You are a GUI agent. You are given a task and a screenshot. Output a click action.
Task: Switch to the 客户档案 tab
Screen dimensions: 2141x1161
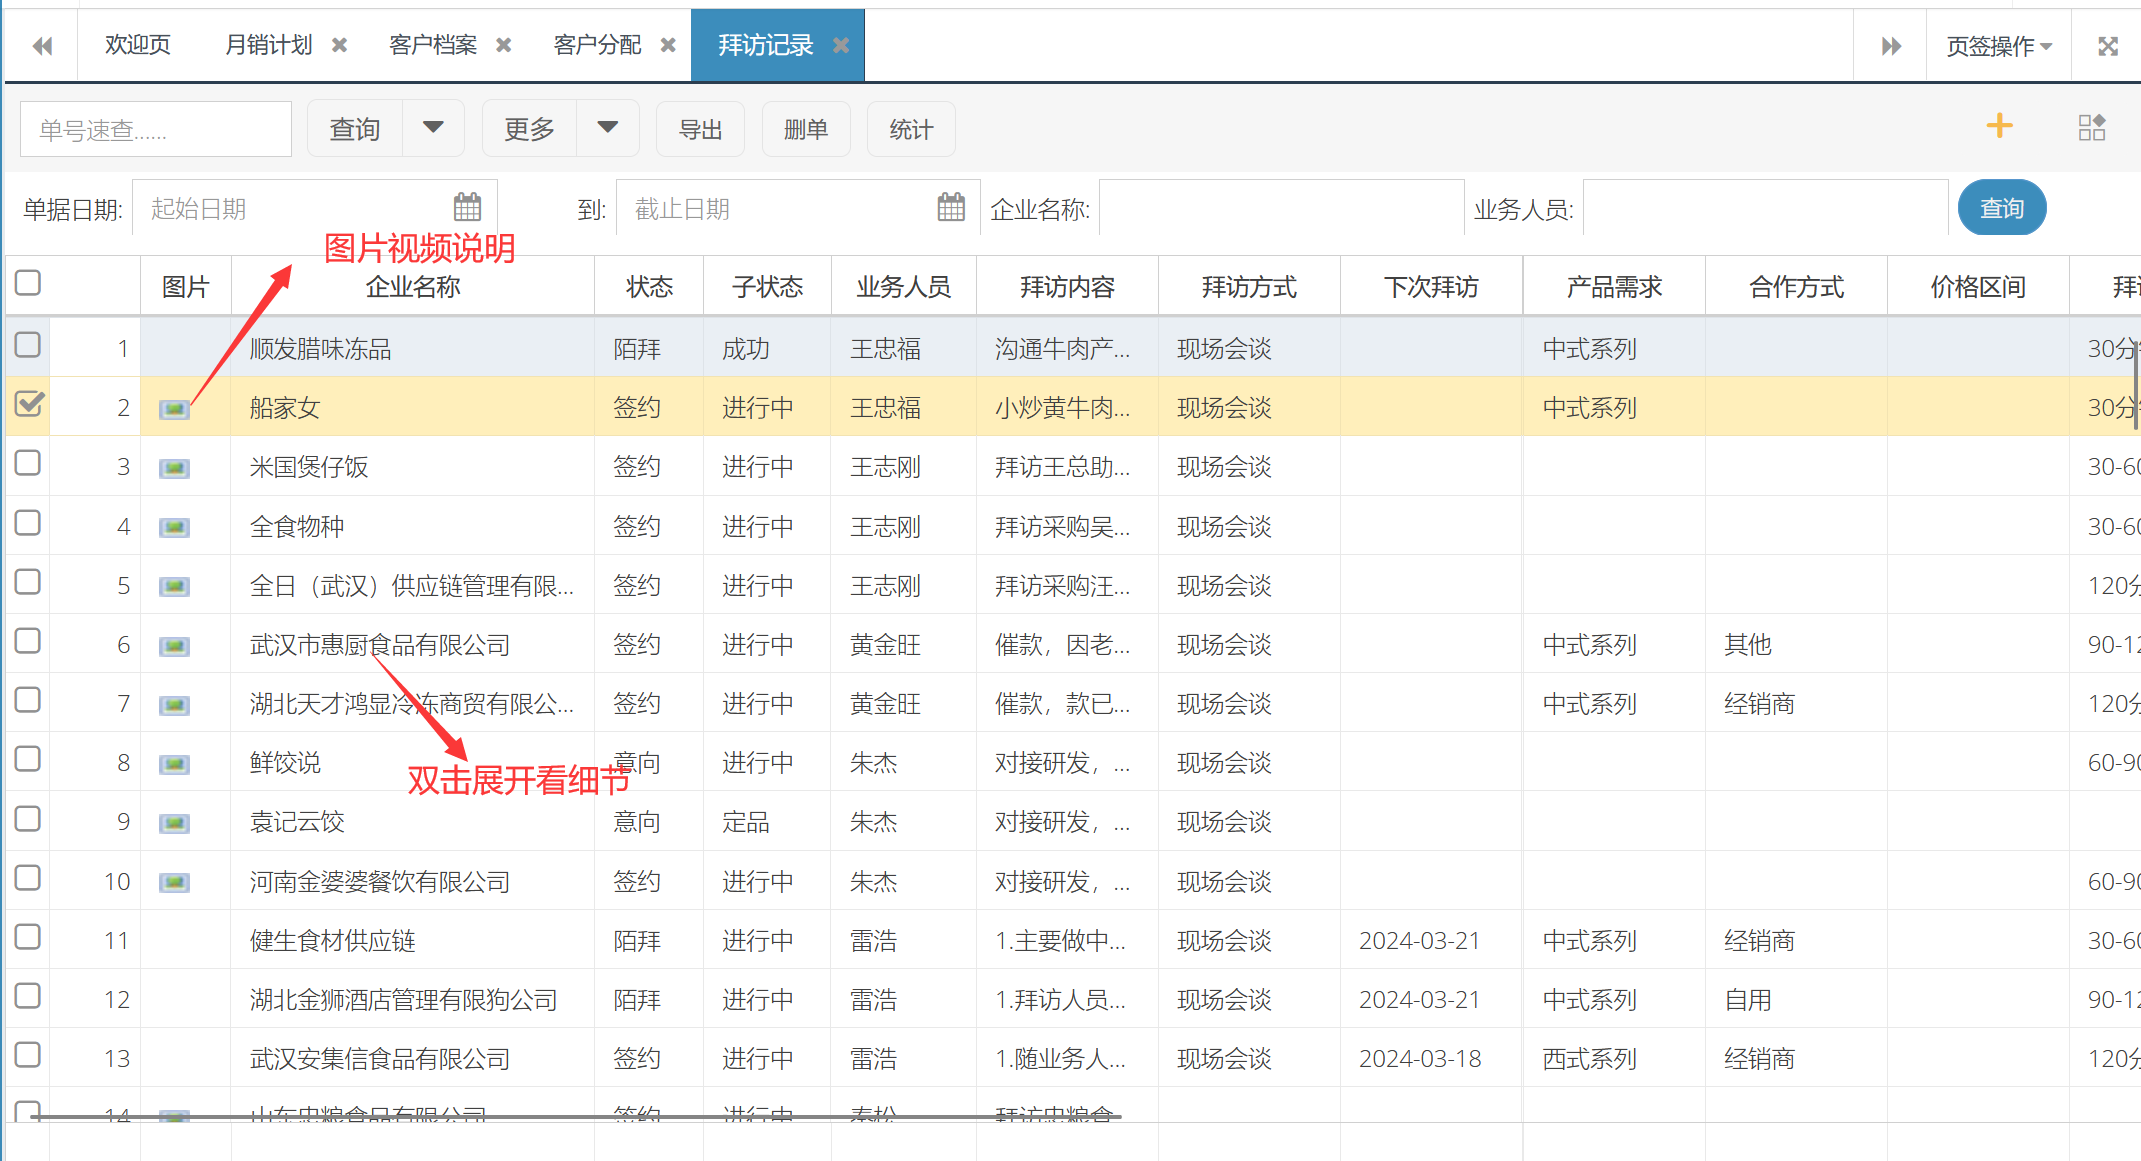(x=432, y=45)
